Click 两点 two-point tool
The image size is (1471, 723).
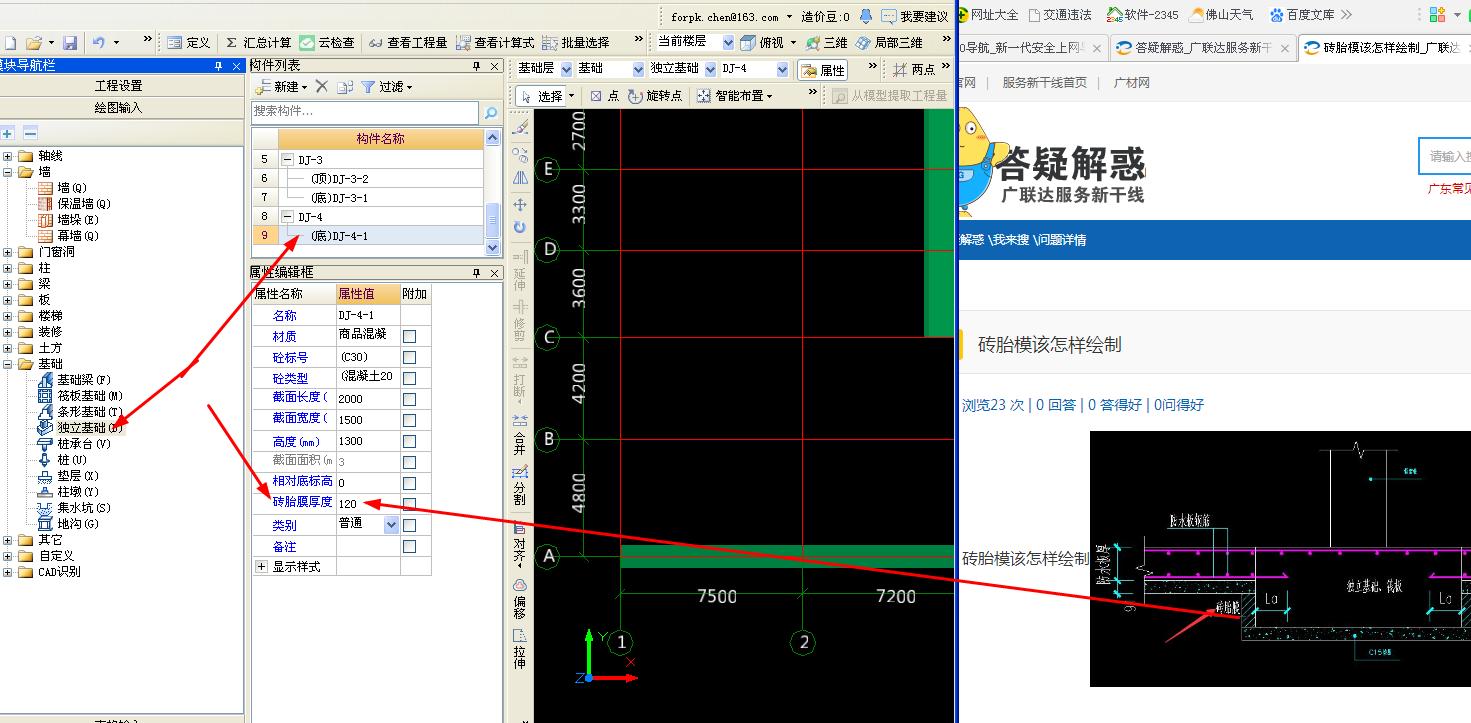click(914, 70)
